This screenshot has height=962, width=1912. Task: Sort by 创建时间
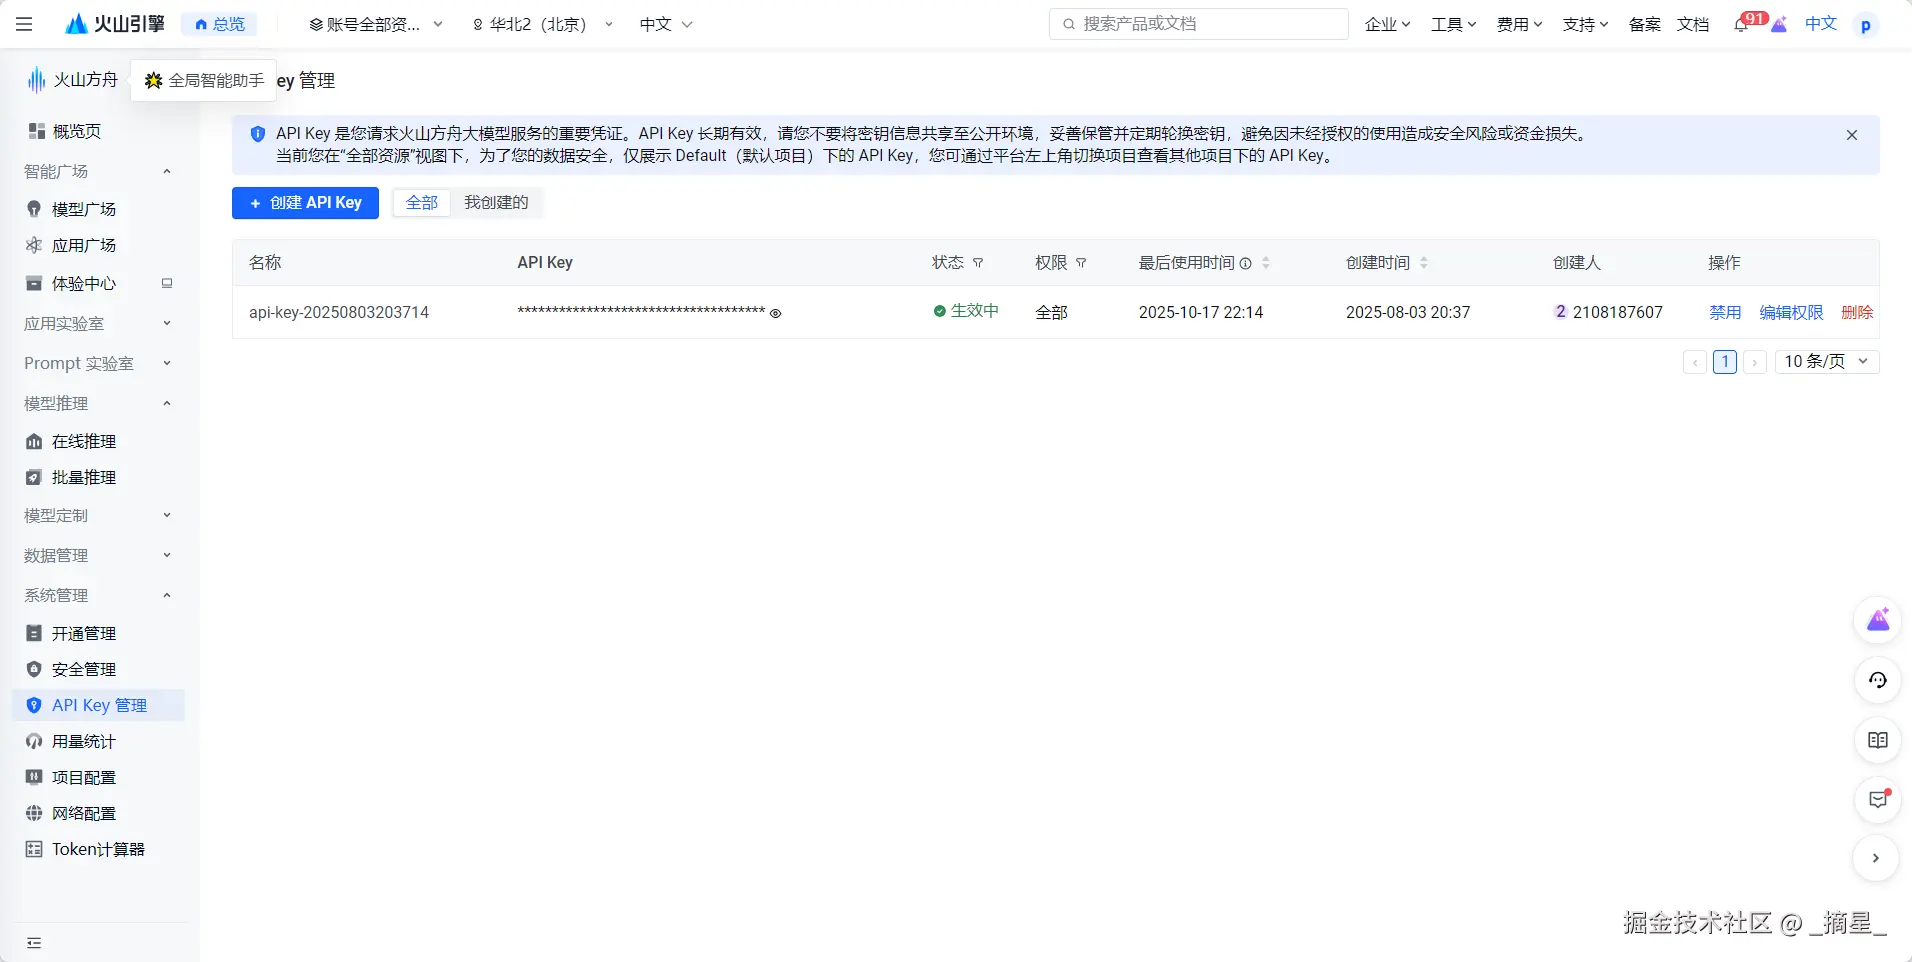[1424, 263]
